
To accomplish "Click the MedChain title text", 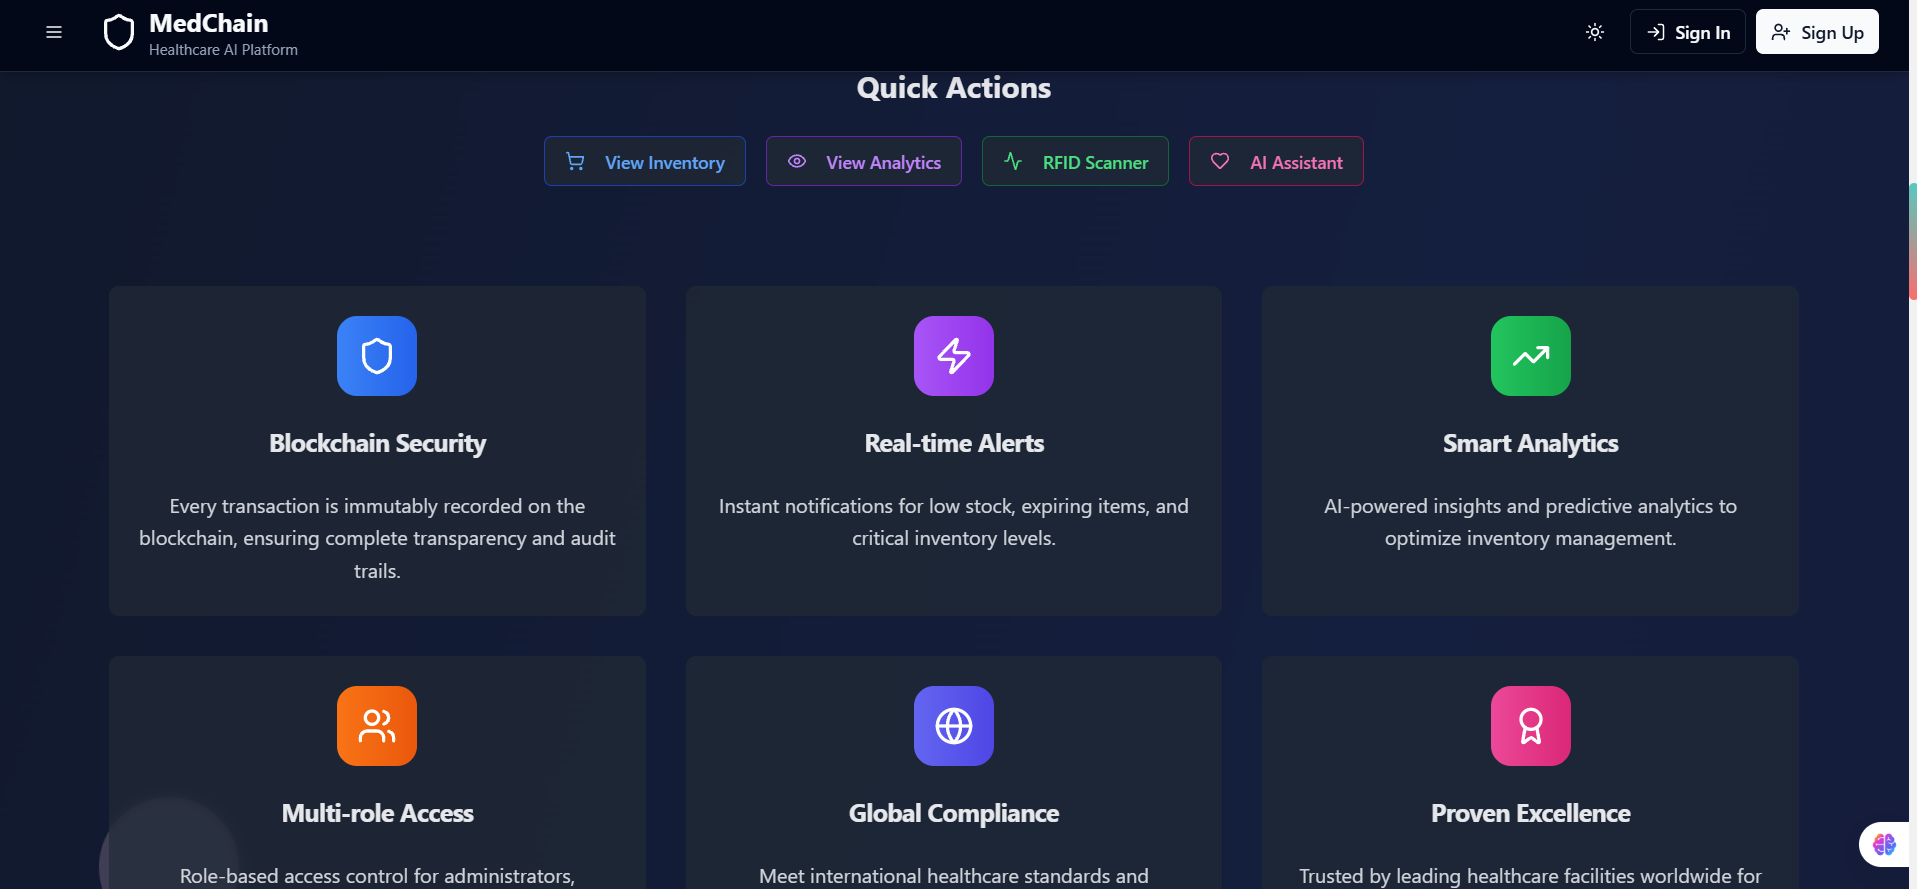I will (208, 23).
